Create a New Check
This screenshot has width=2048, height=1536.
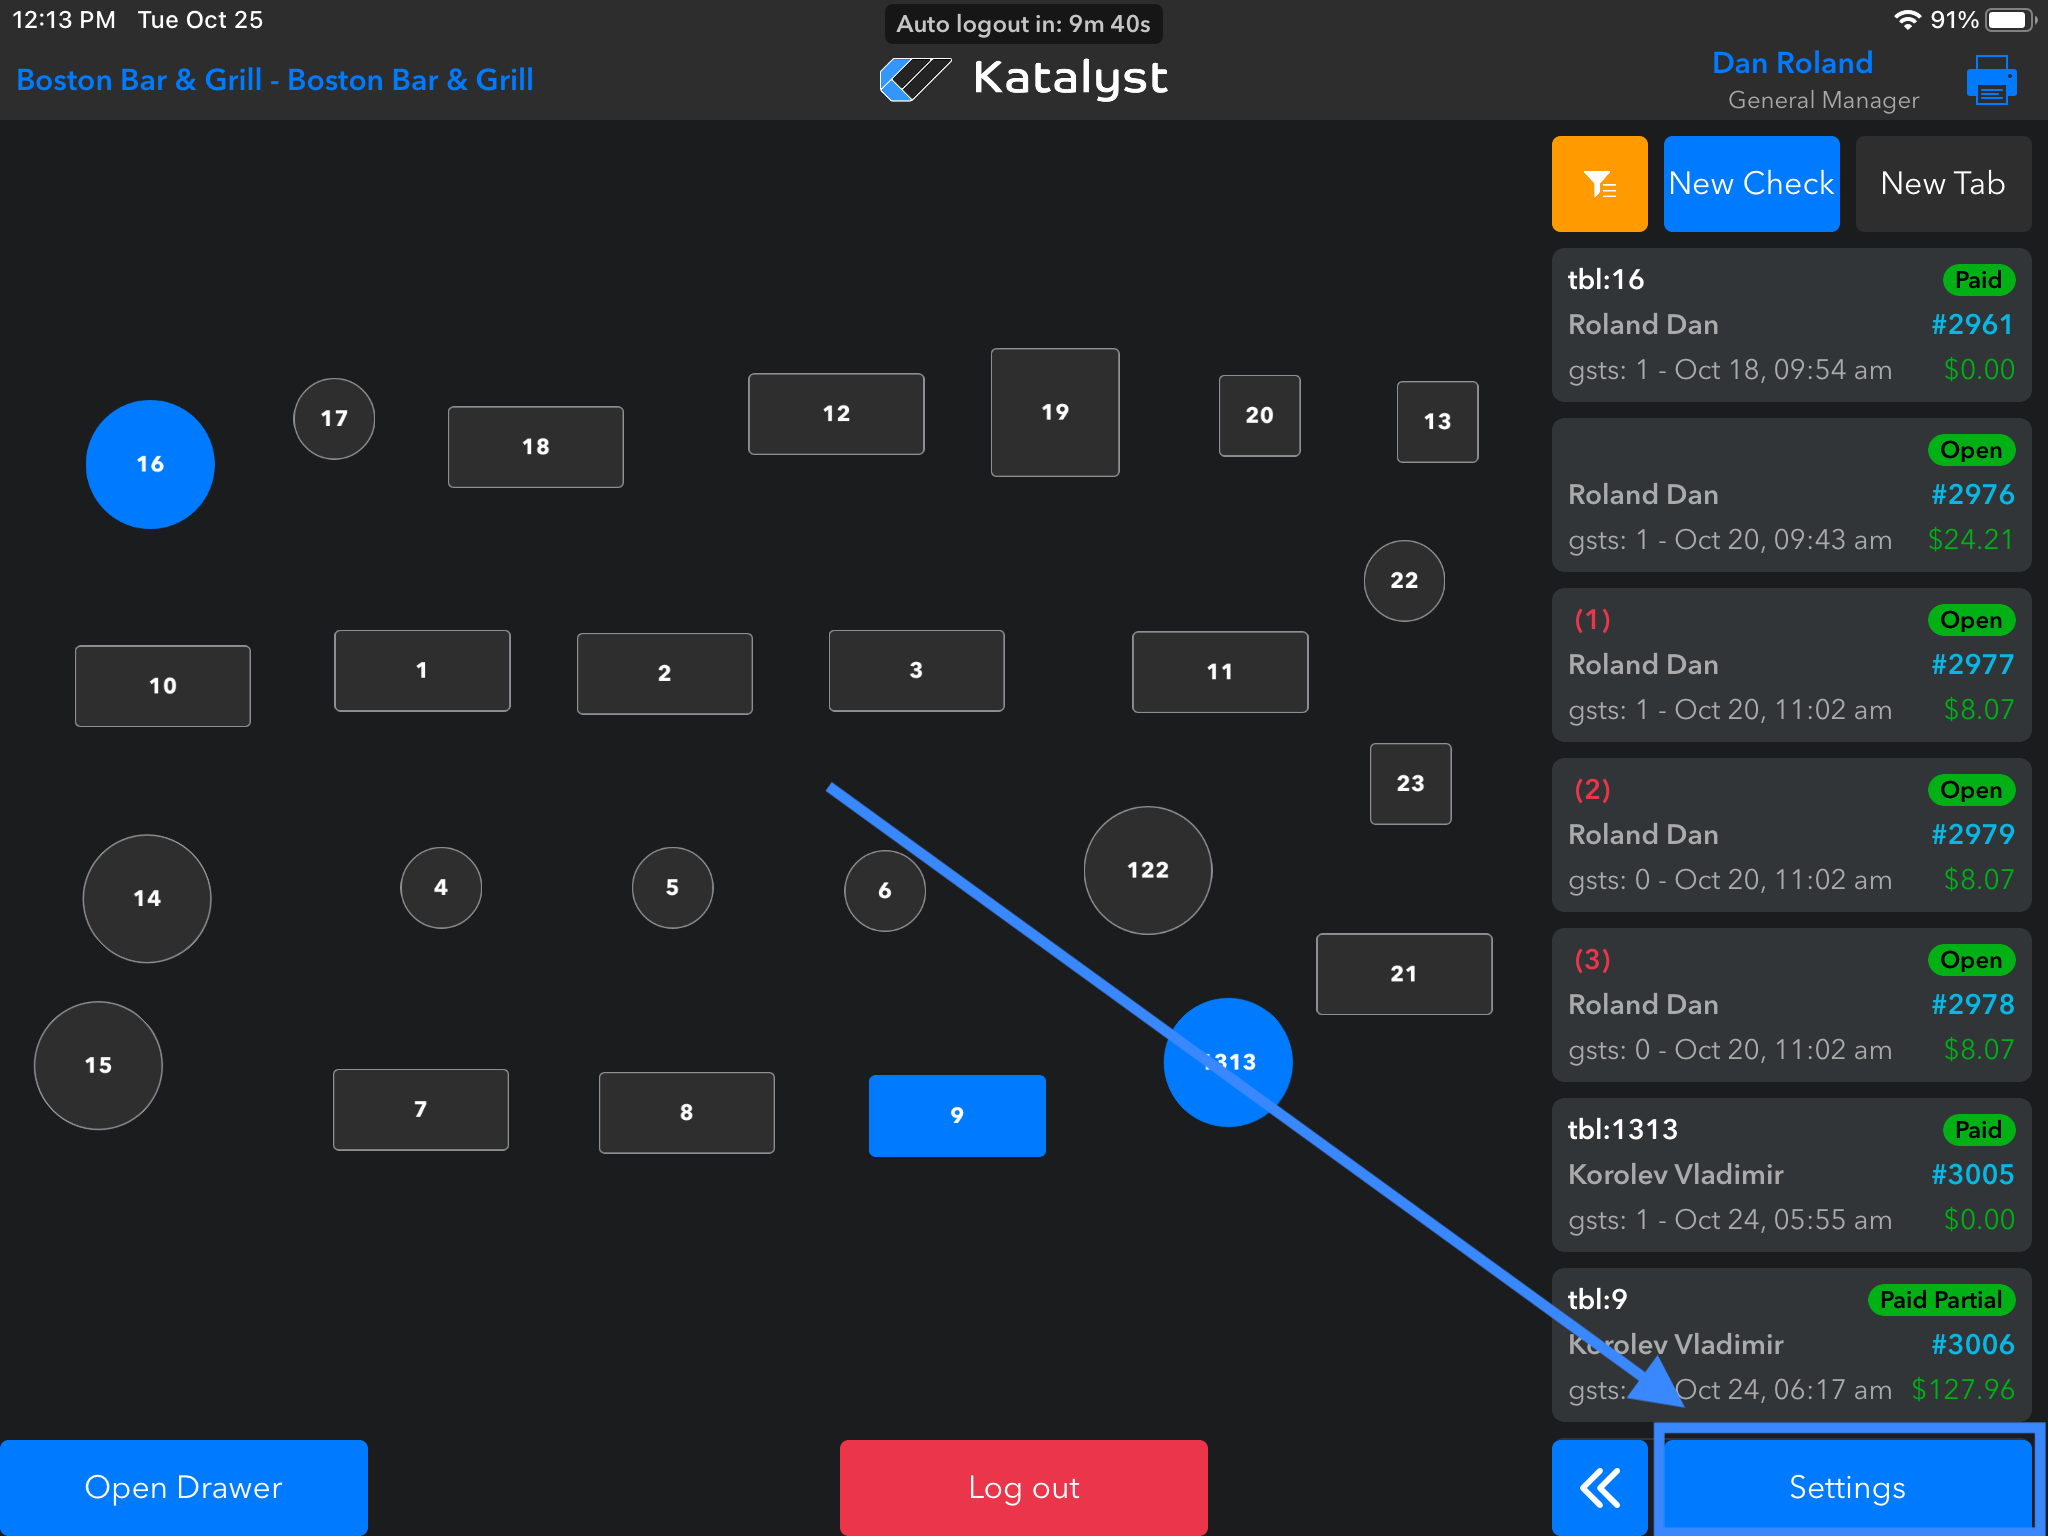tap(1751, 184)
